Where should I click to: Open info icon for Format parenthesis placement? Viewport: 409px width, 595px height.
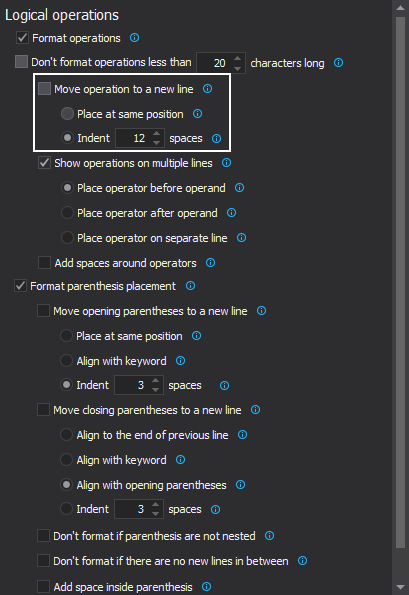190,286
